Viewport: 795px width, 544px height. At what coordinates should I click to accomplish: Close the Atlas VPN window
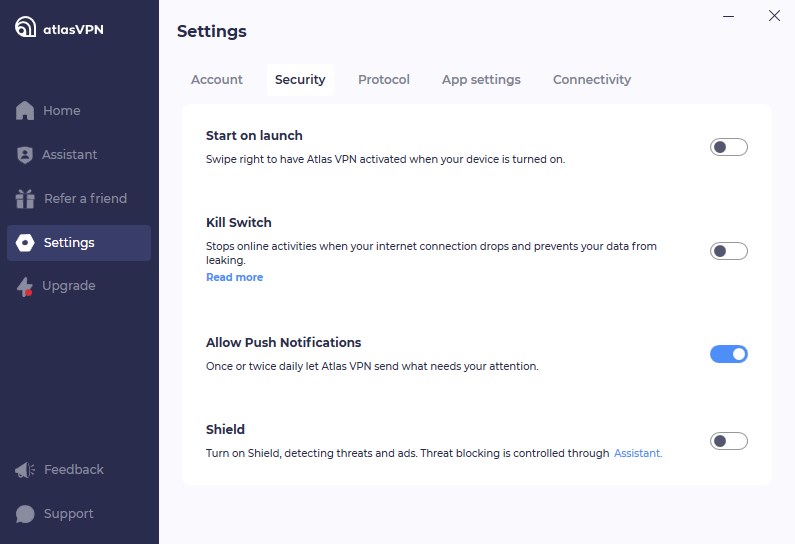(774, 16)
